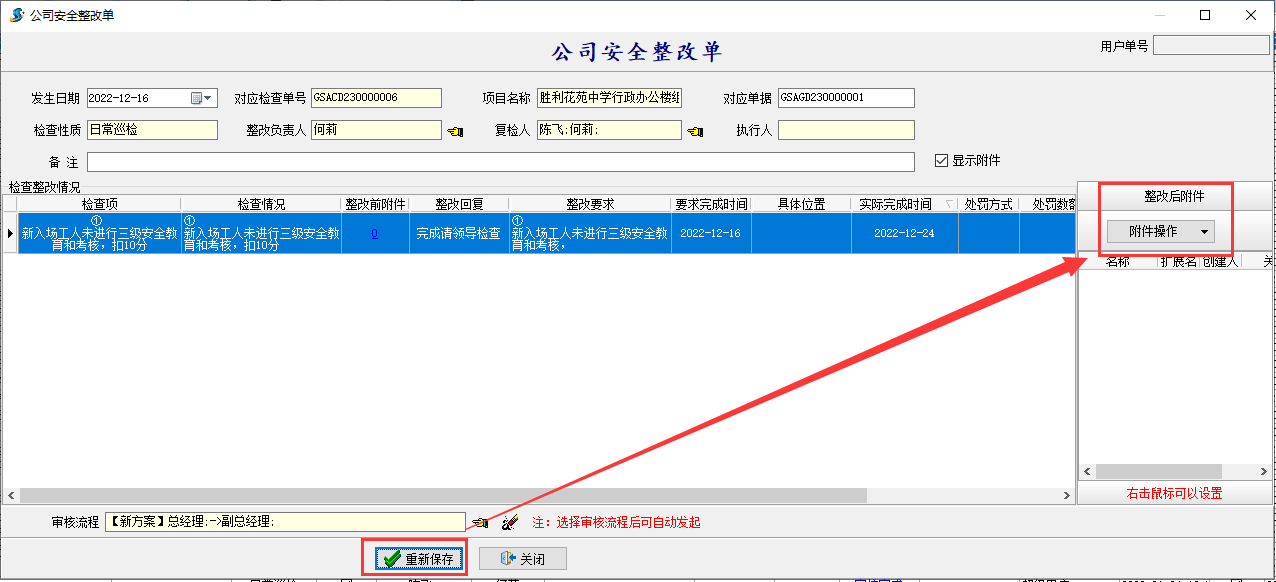Click the row indicator arrow of first record
This screenshot has width=1276, height=582.
pyautogui.click(x=10, y=233)
